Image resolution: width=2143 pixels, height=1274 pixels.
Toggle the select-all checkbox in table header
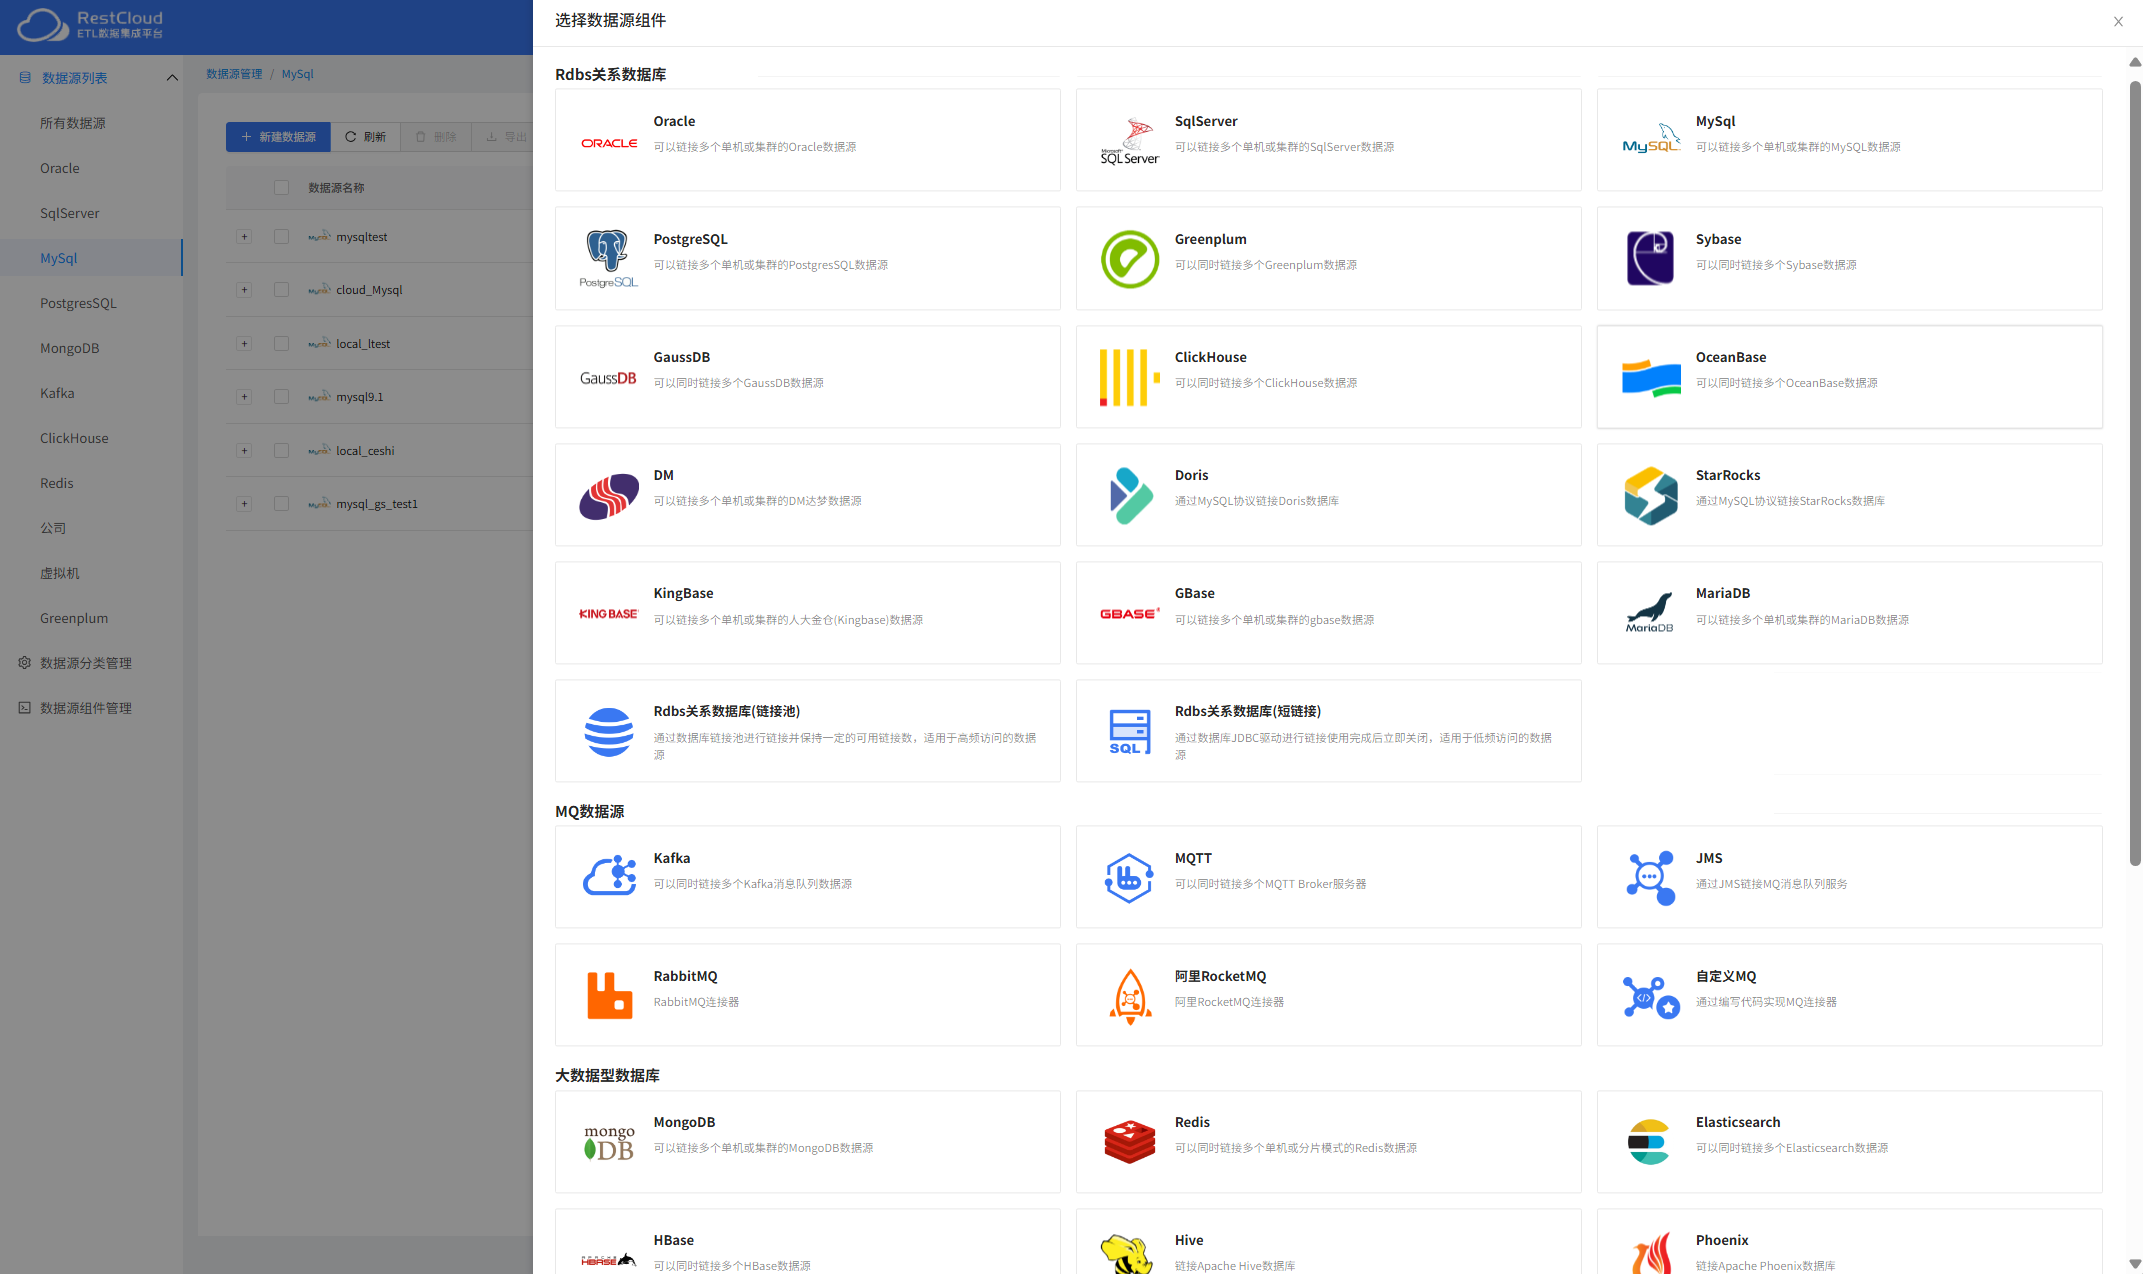pyautogui.click(x=281, y=188)
